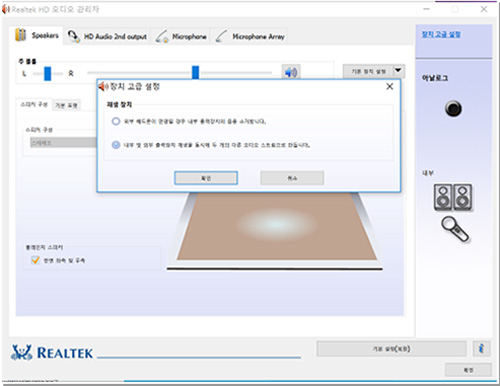500x386 pixels.
Task: Click the 장치 고급 설정 link
Action: point(441,34)
